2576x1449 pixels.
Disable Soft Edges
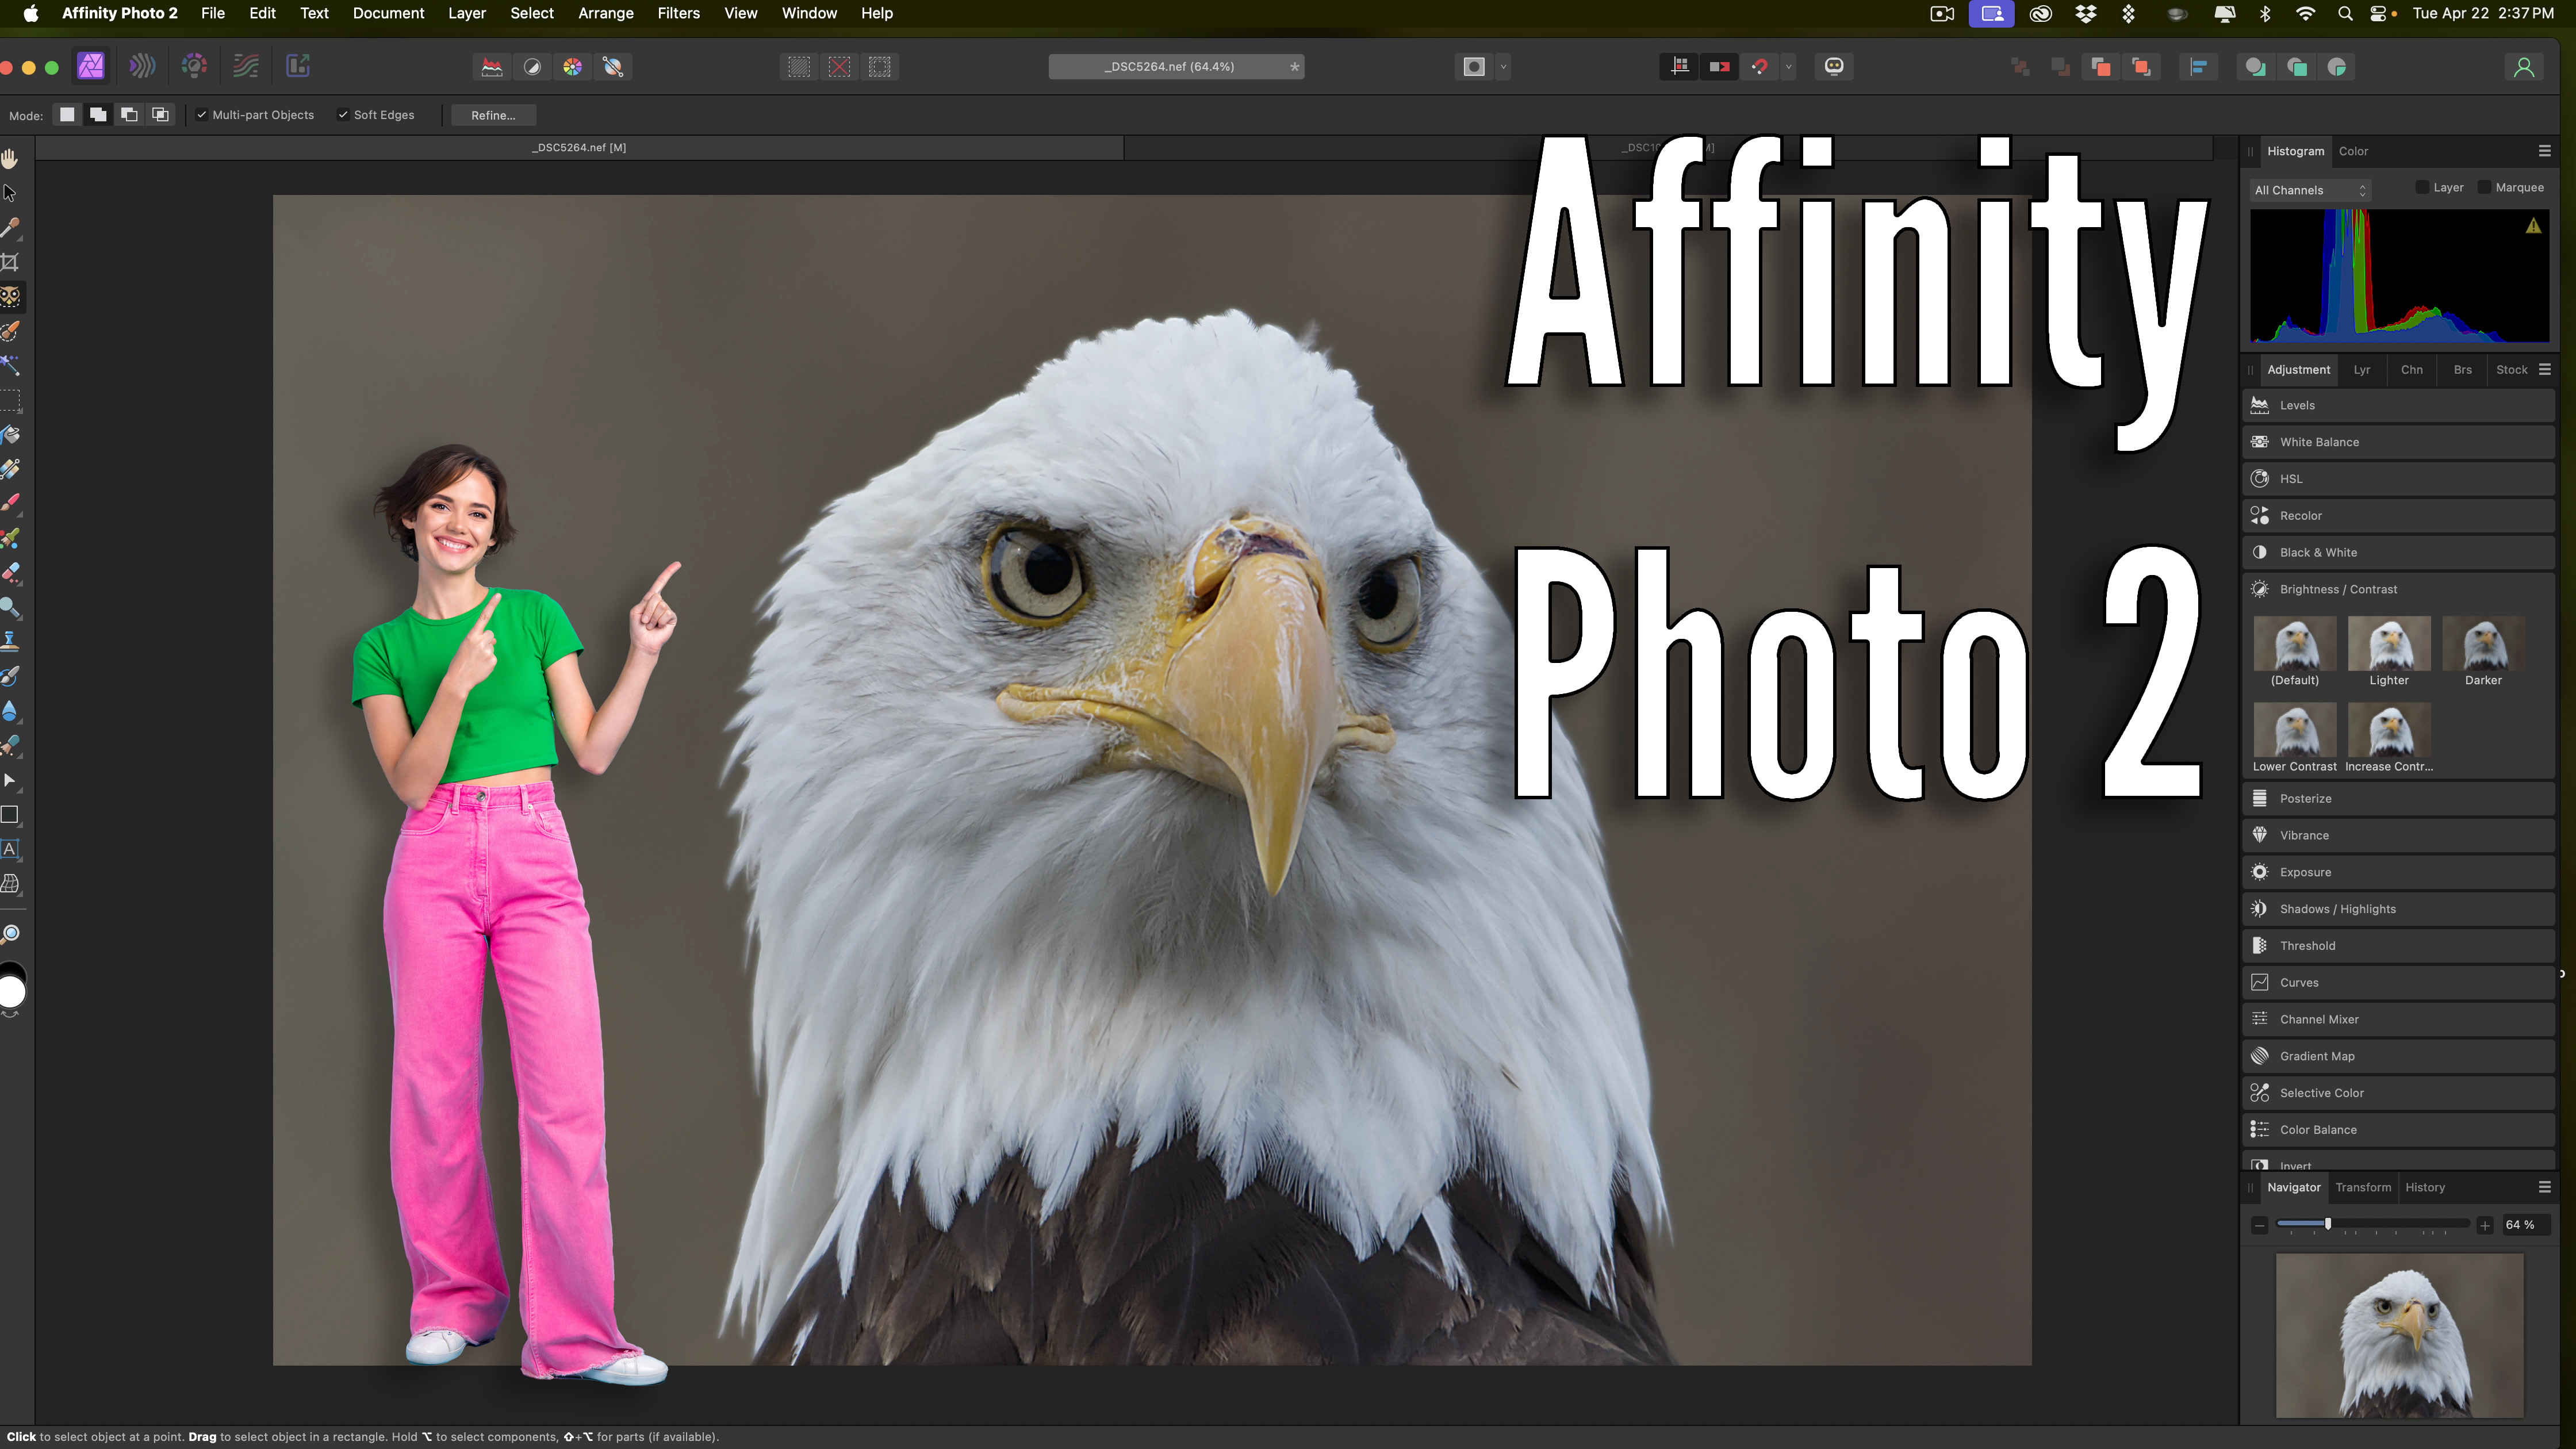pyautogui.click(x=344, y=114)
